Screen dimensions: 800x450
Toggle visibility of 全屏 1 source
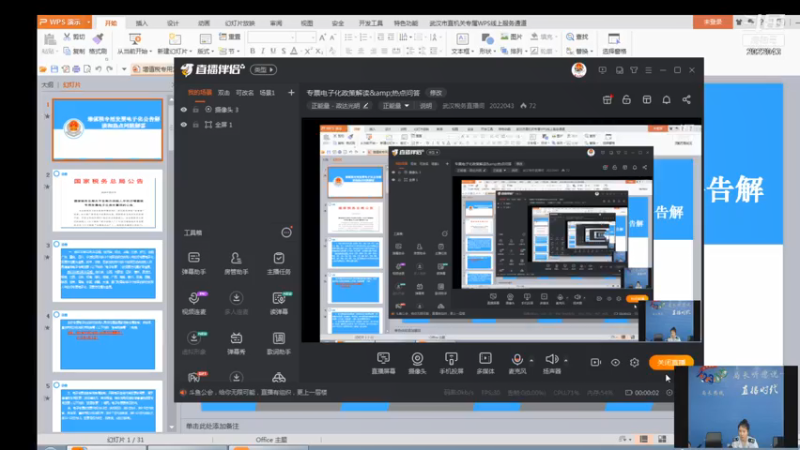[x=184, y=124]
